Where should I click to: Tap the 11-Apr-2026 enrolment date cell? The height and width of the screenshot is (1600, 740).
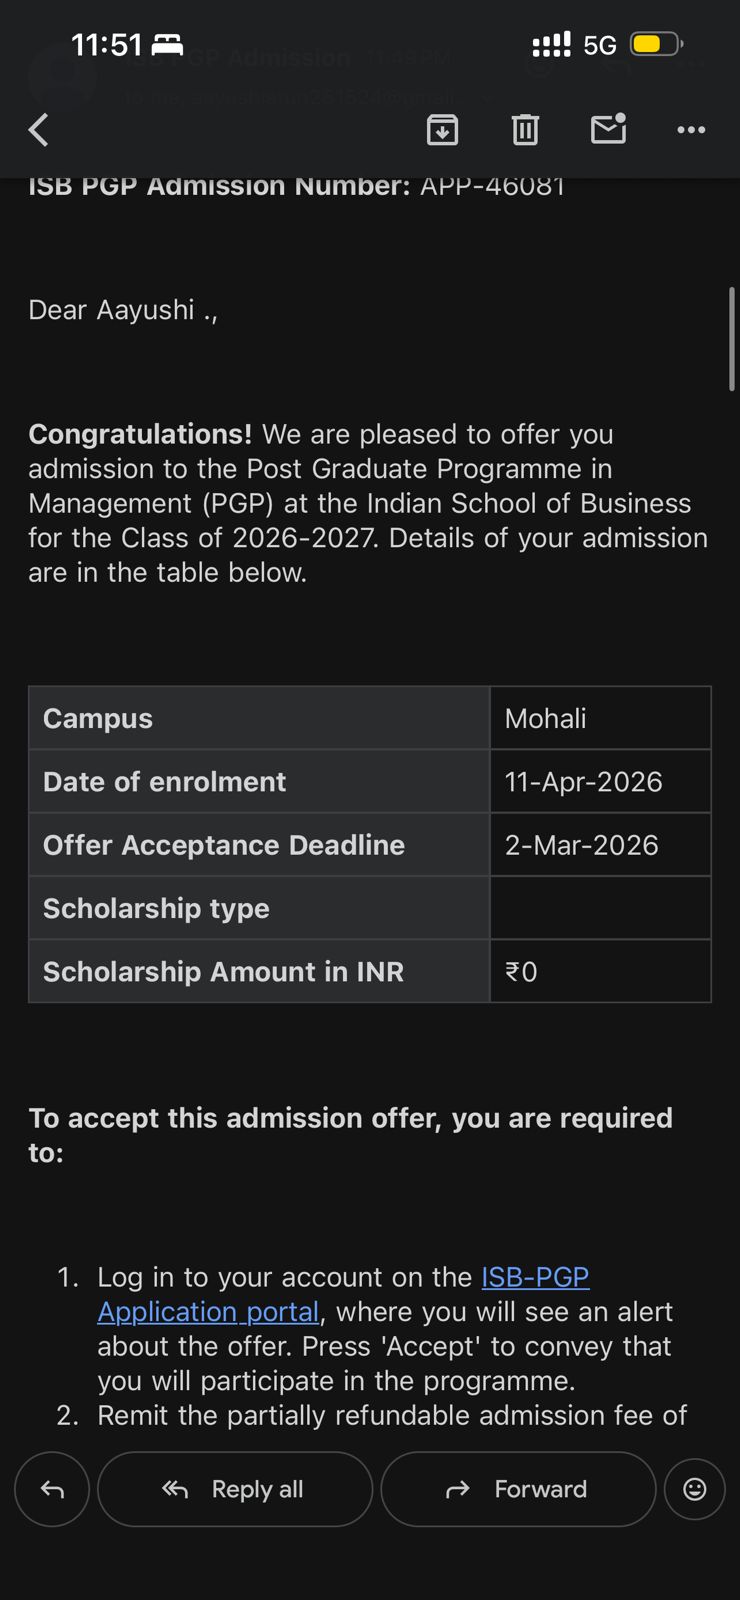pos(600,781)
